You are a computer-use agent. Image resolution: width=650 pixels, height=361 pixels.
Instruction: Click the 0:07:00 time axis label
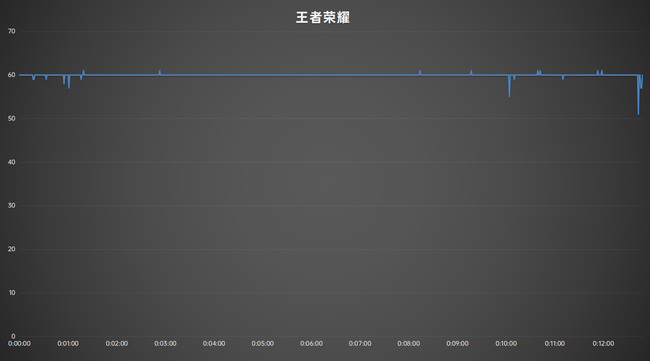(360, 344)
